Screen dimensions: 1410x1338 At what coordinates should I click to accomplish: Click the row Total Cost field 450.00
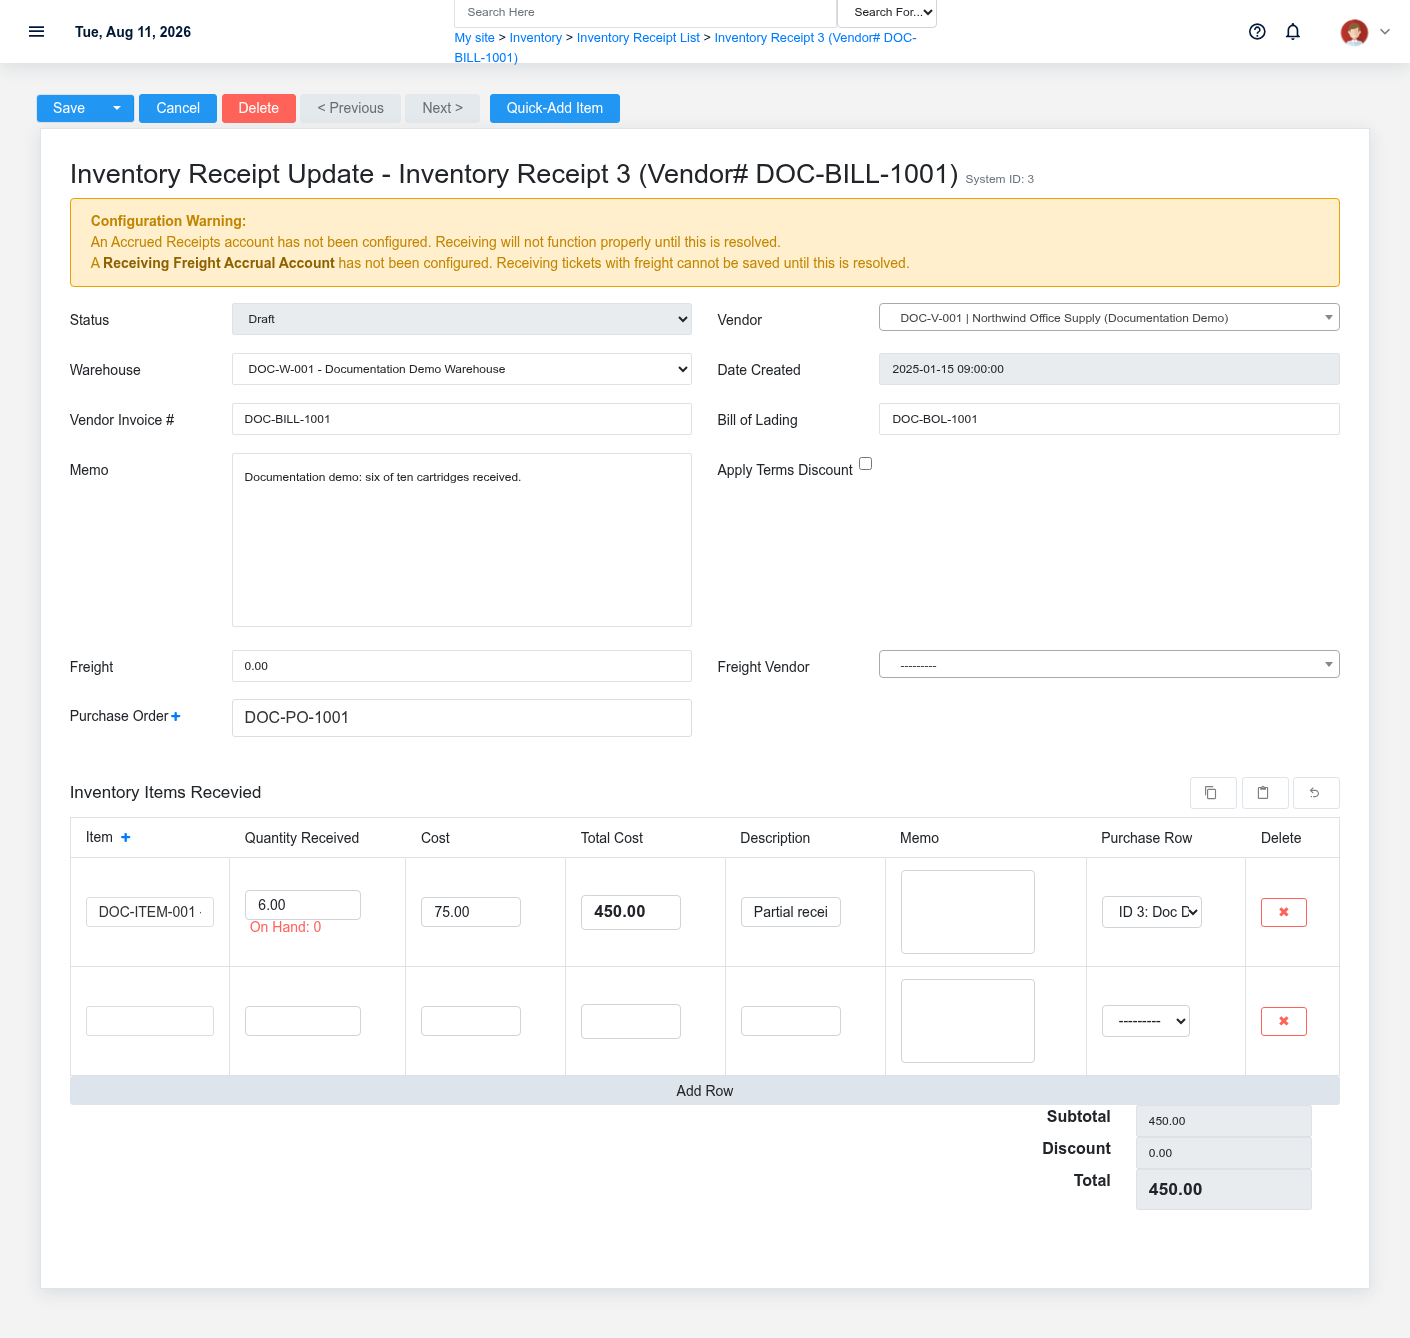631,912
